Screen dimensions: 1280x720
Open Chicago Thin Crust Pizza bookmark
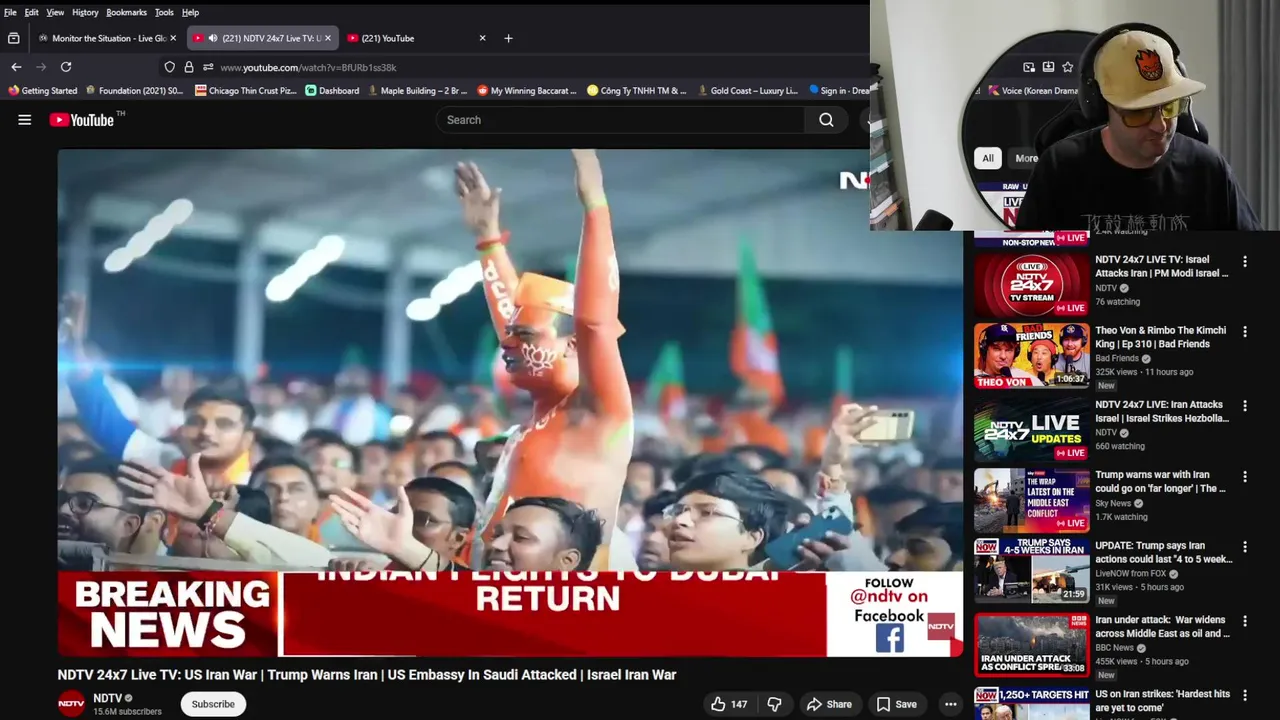tap(246, 91)
